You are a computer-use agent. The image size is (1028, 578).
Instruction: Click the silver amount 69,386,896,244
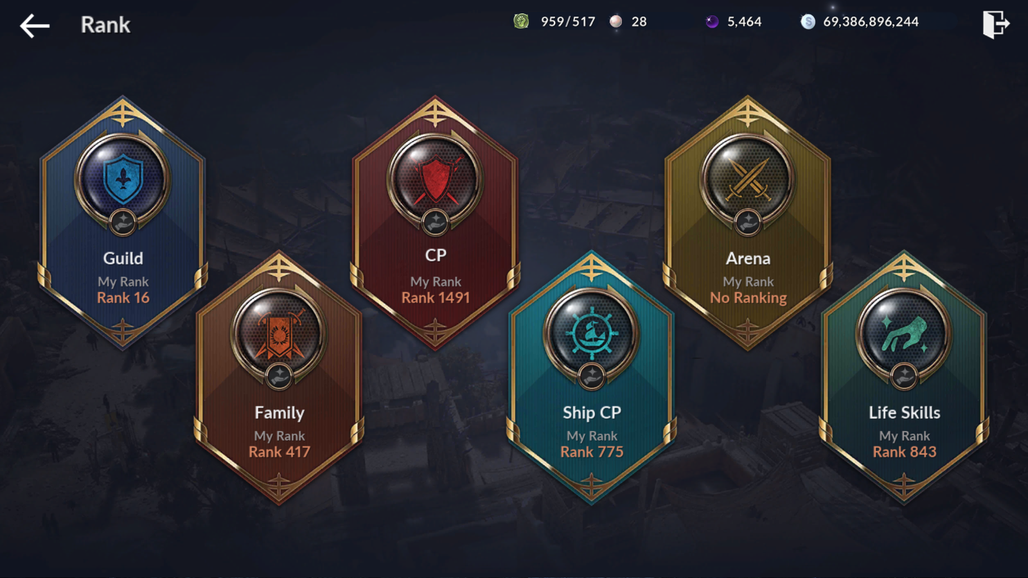871,22
